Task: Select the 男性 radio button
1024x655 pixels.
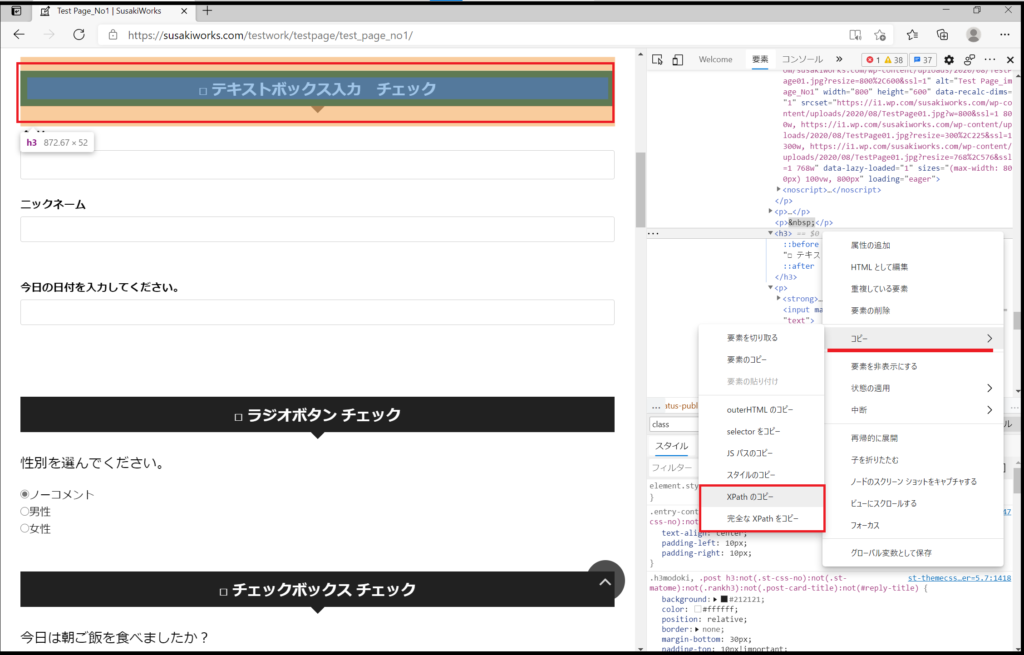Action: tap(25, 511)
